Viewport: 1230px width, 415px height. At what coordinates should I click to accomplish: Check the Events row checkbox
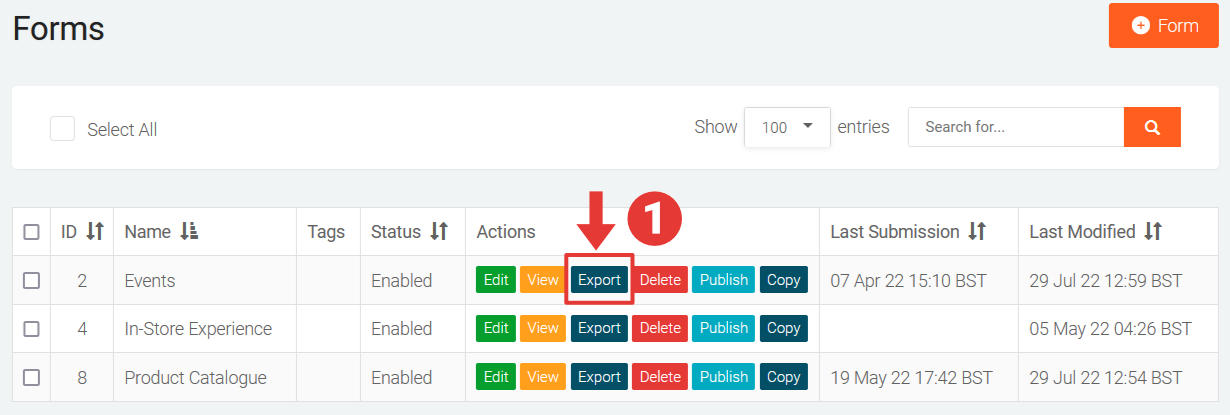pos(31,280)
